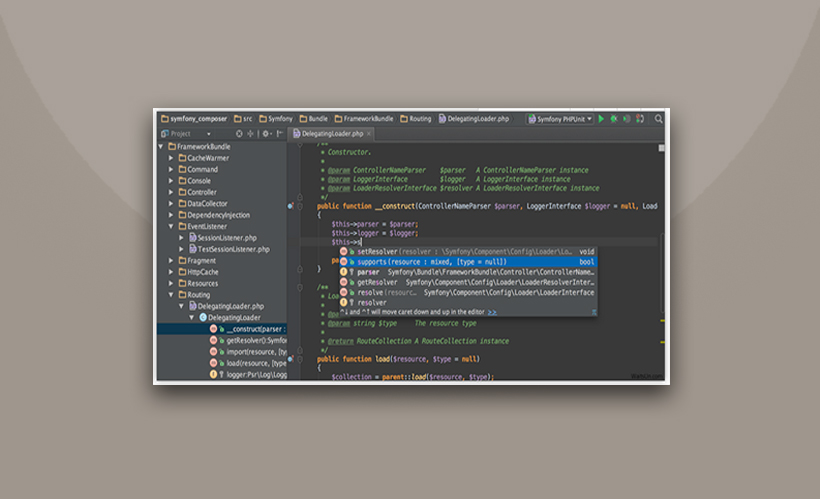Collapse the Routing folder
Image resolution: width=820 pixels, height=499 pixels.
171,295
